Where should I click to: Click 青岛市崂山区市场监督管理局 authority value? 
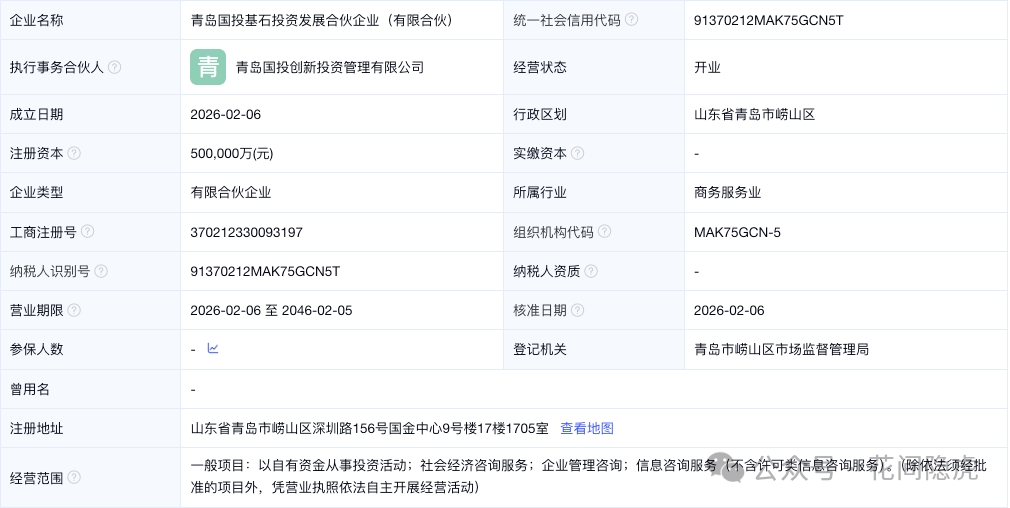[x=781, y=349]
